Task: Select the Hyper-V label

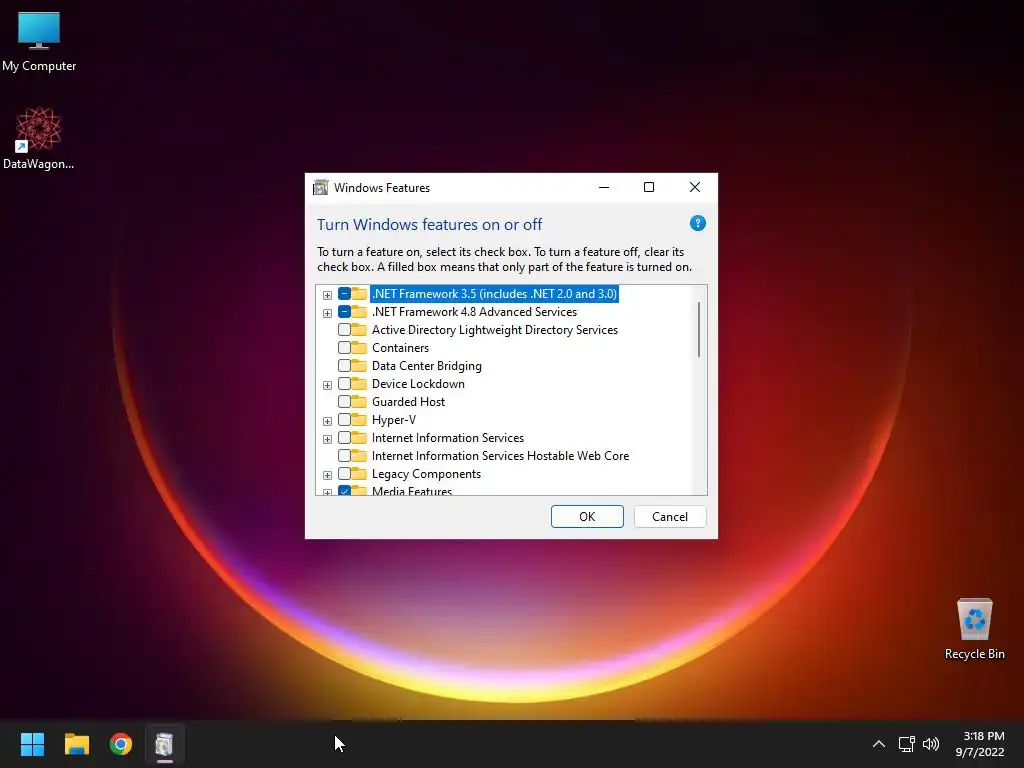Action: 394,419
